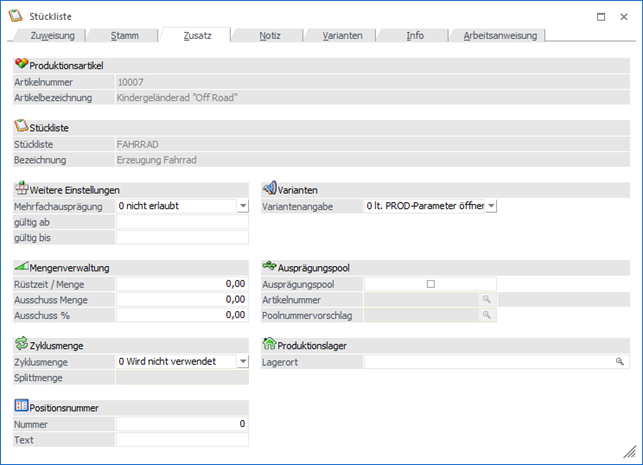Click the gültig ab date field
Image resolution: width=643 pixels, height=465 pixels.
click(182, 222)
